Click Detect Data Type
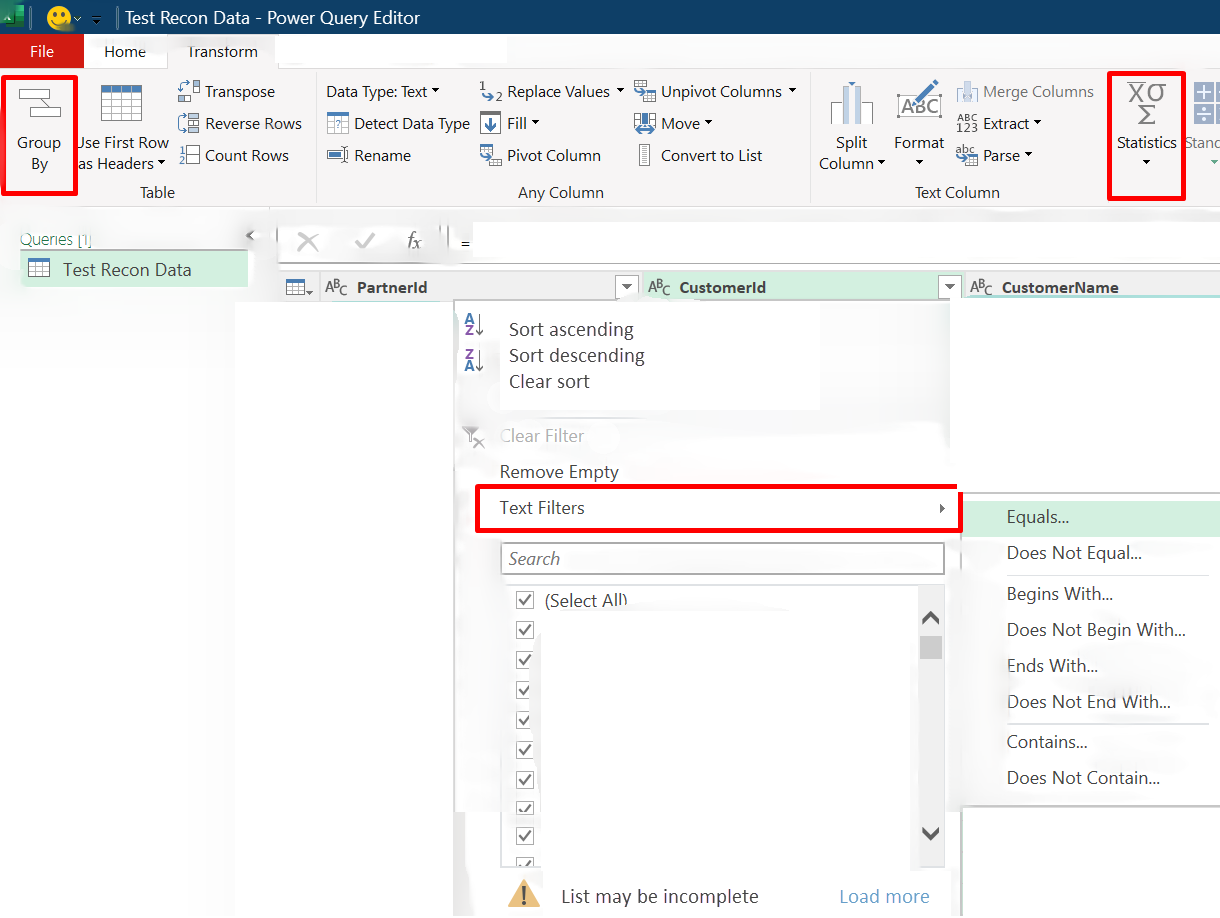 click(x=398, y=123)
